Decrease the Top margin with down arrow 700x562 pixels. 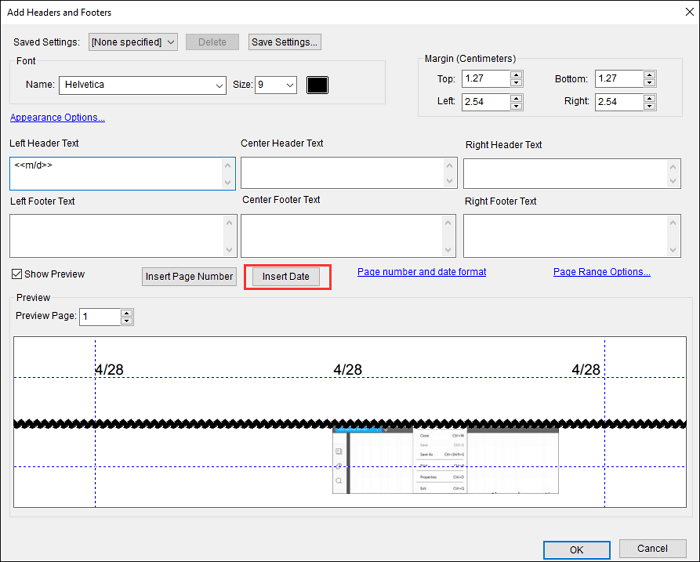click(516, 83)
